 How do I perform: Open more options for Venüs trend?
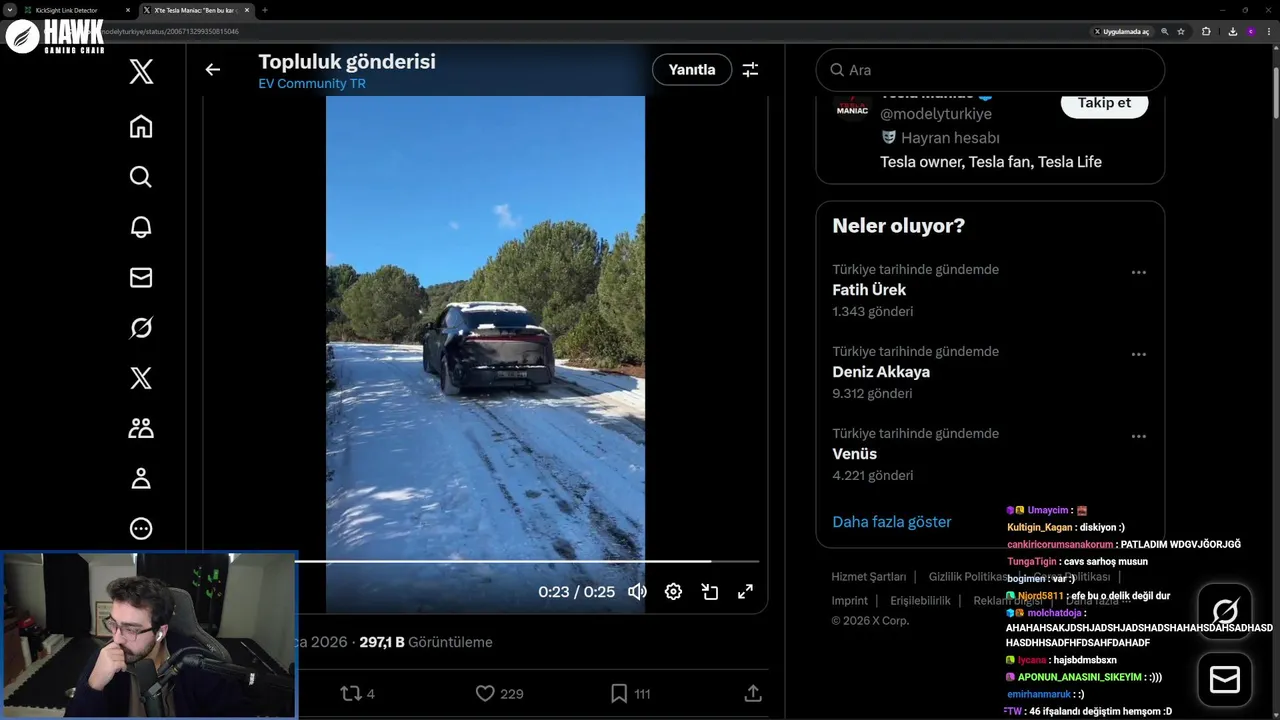click(1138, 436)
